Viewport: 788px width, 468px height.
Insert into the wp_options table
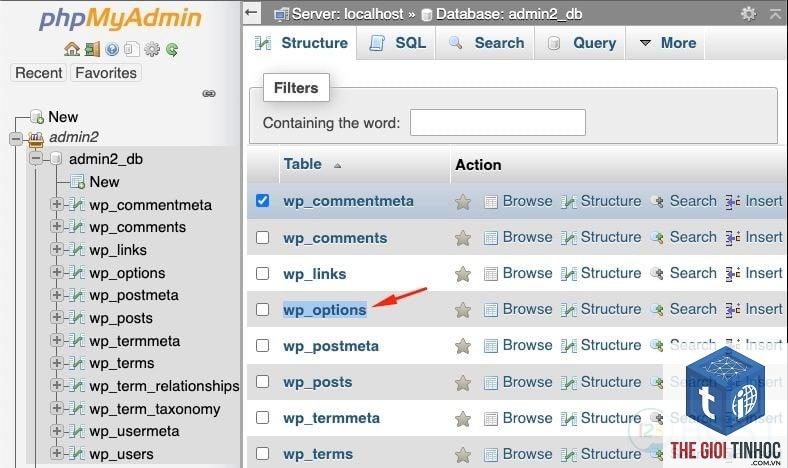coord(754,309)
